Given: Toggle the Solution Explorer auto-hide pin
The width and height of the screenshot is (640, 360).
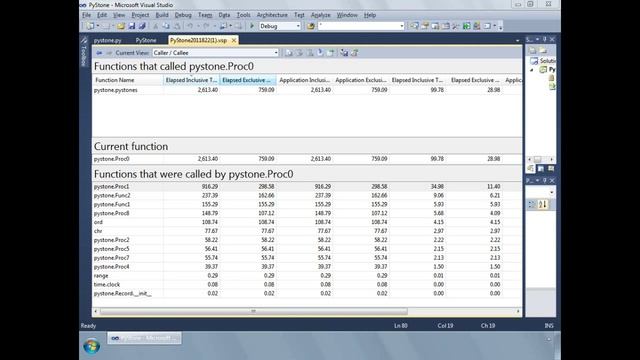Looking at the screenshot, I should [x=544, y=39].
